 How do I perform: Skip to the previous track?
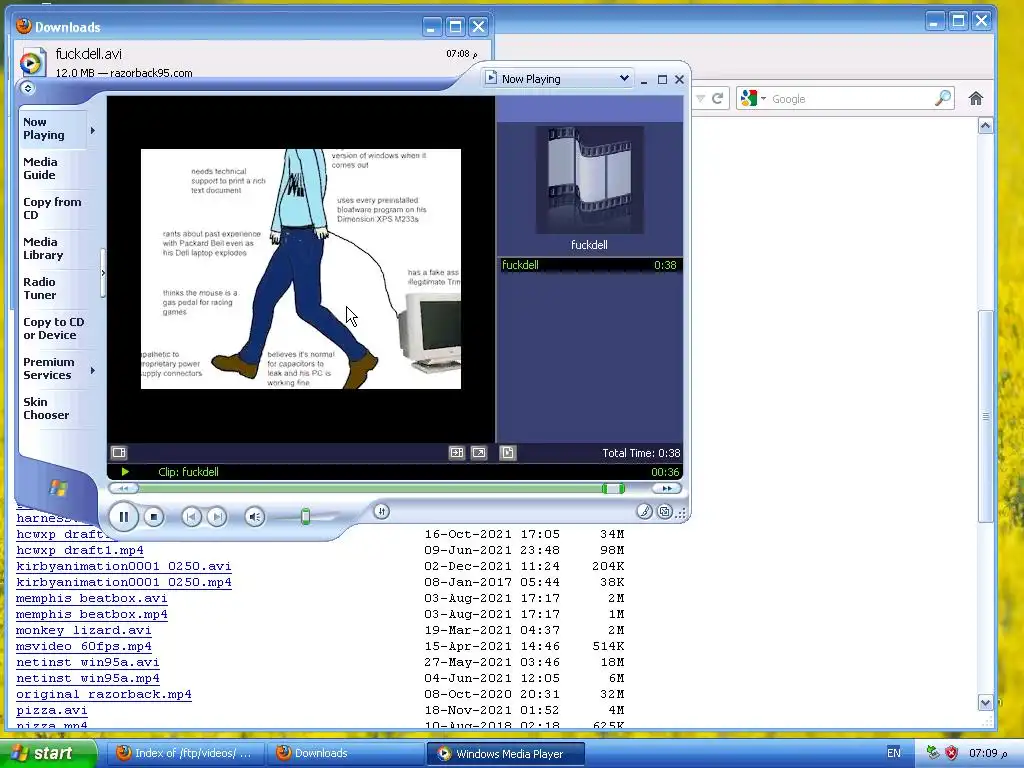(x=191, y=517)
